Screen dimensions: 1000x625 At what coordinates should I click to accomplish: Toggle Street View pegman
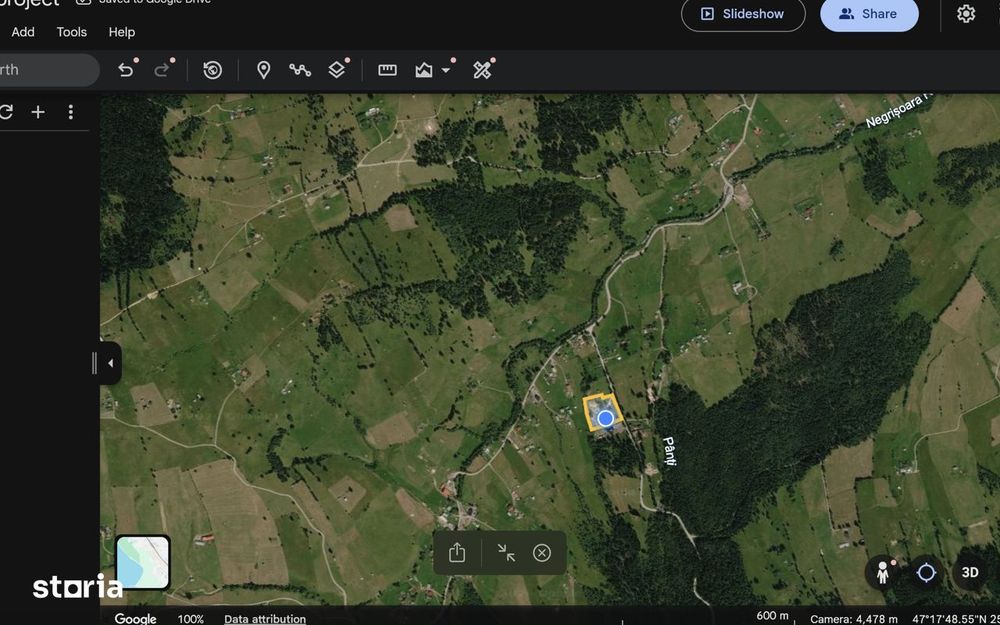pos(883,572)
